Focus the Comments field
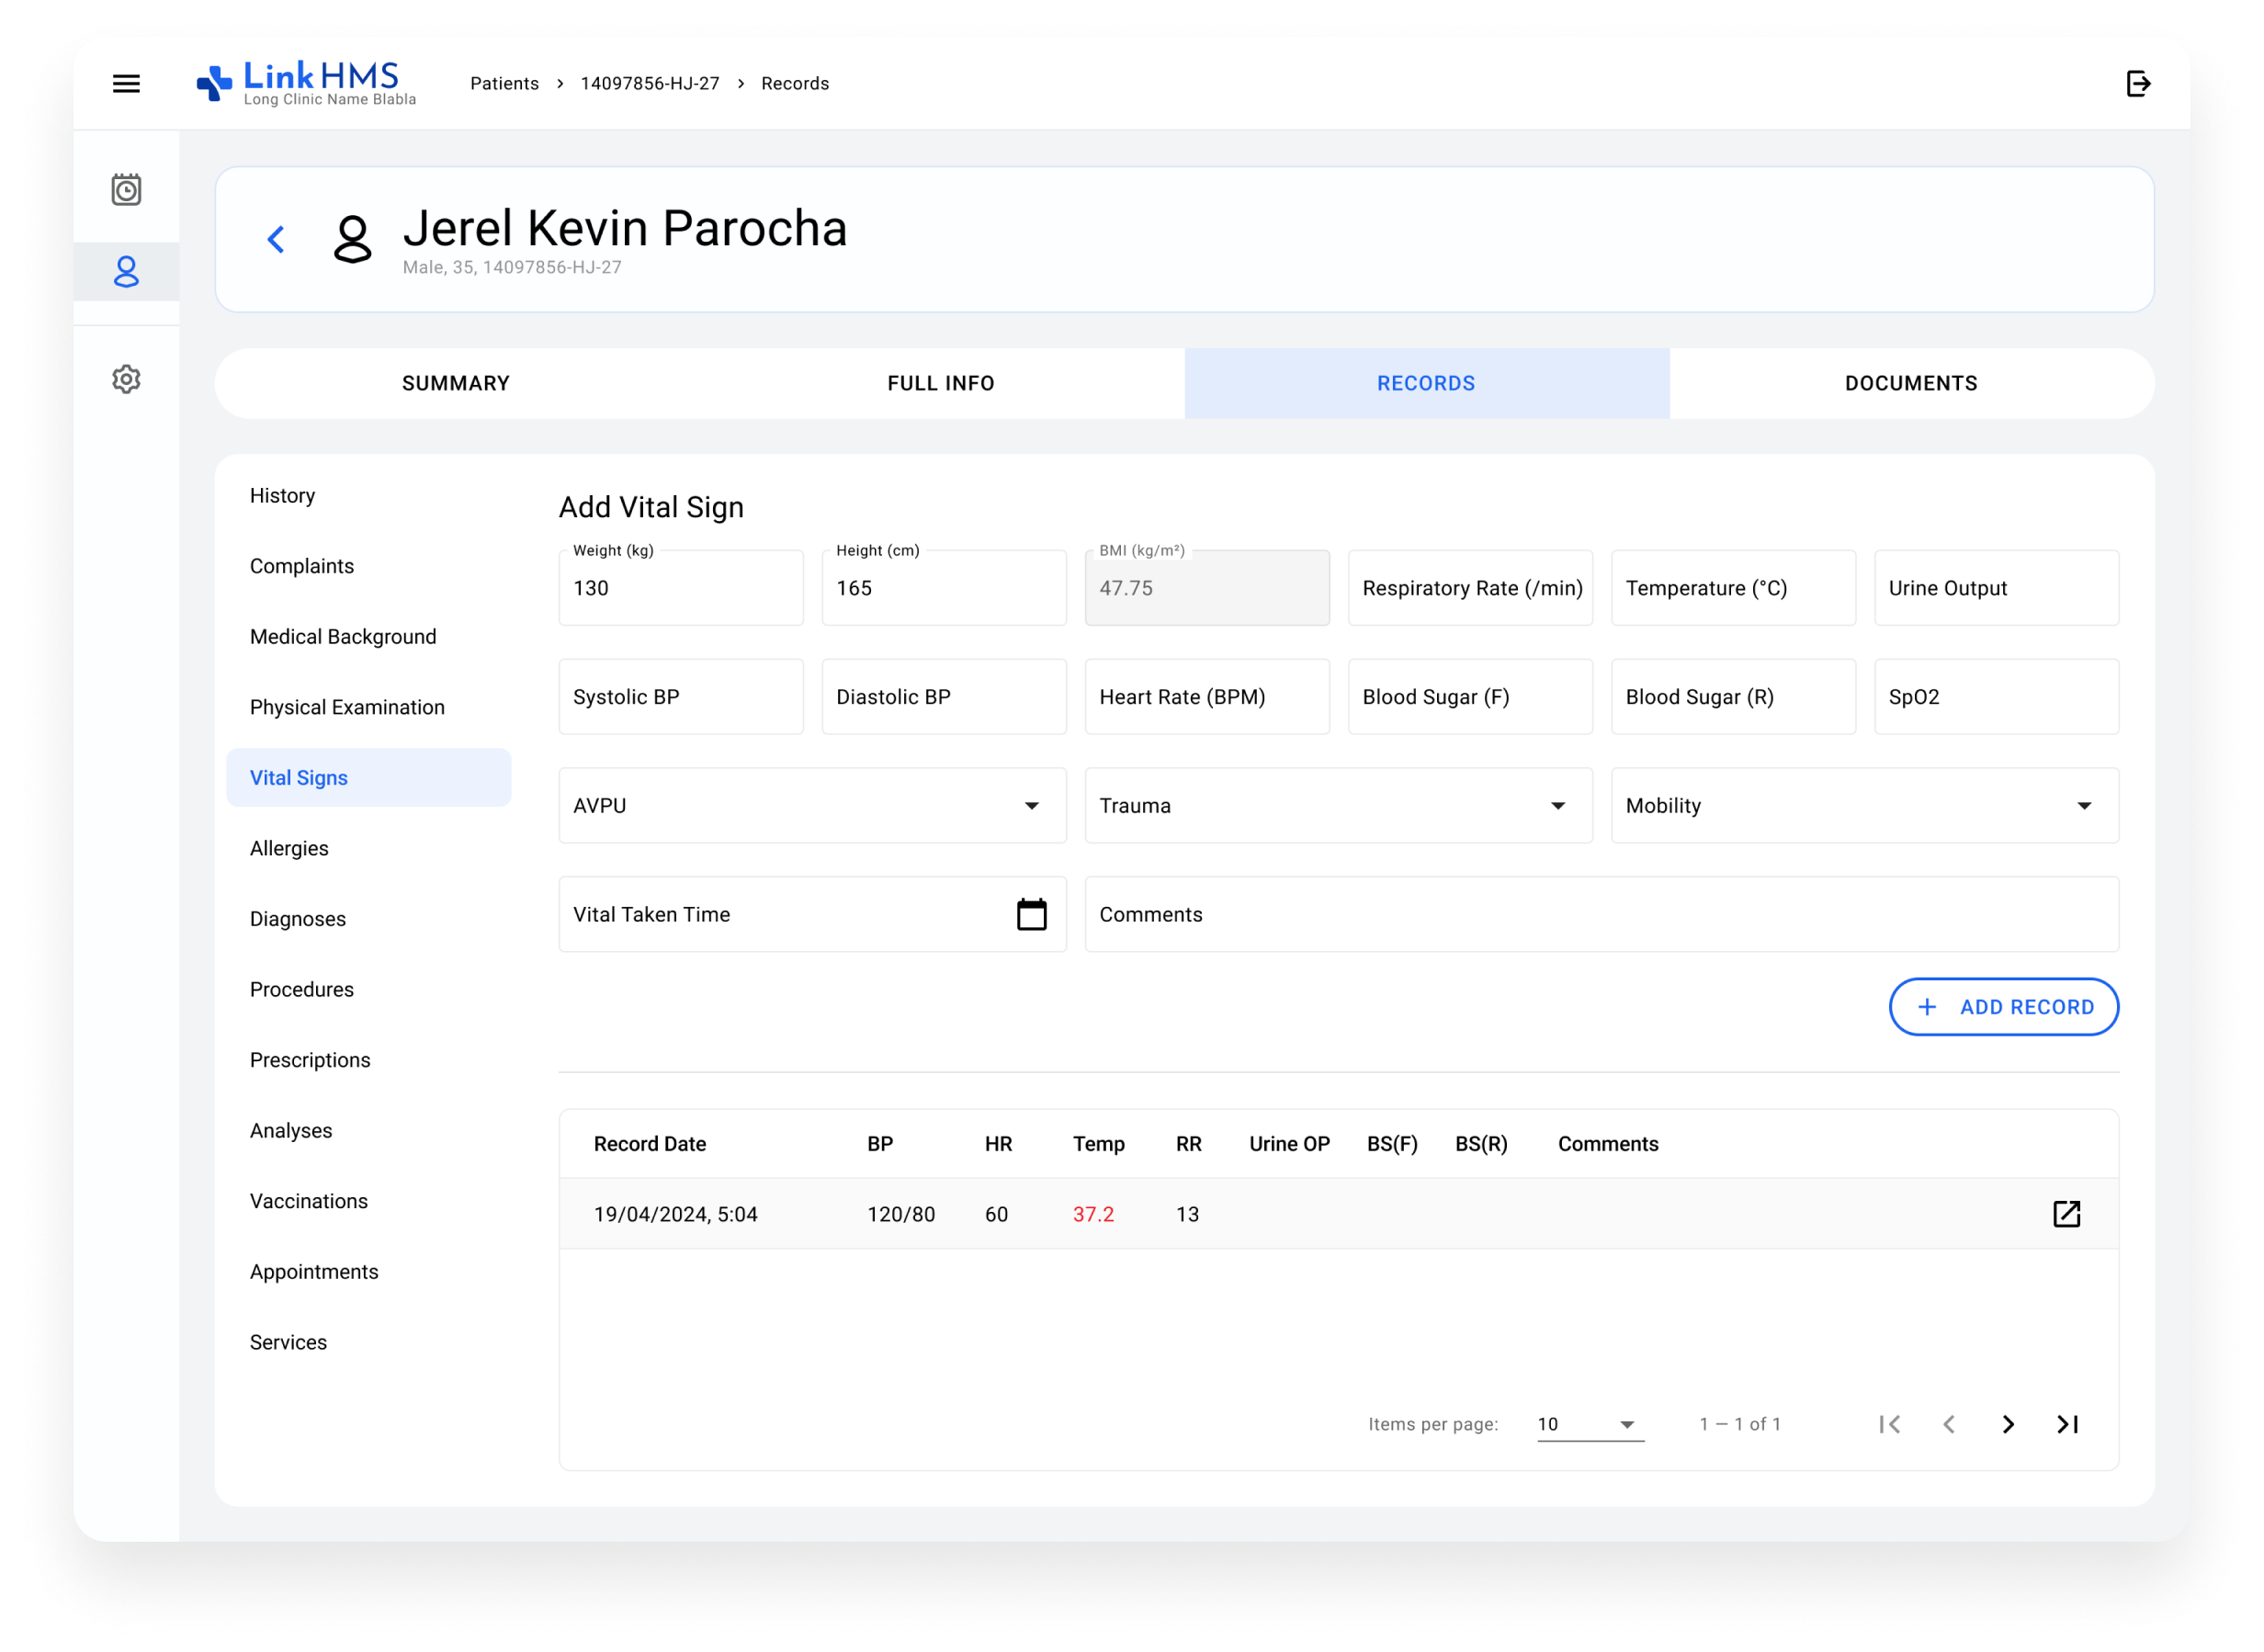The image size is (2264, 1652). click(1601, 914)
